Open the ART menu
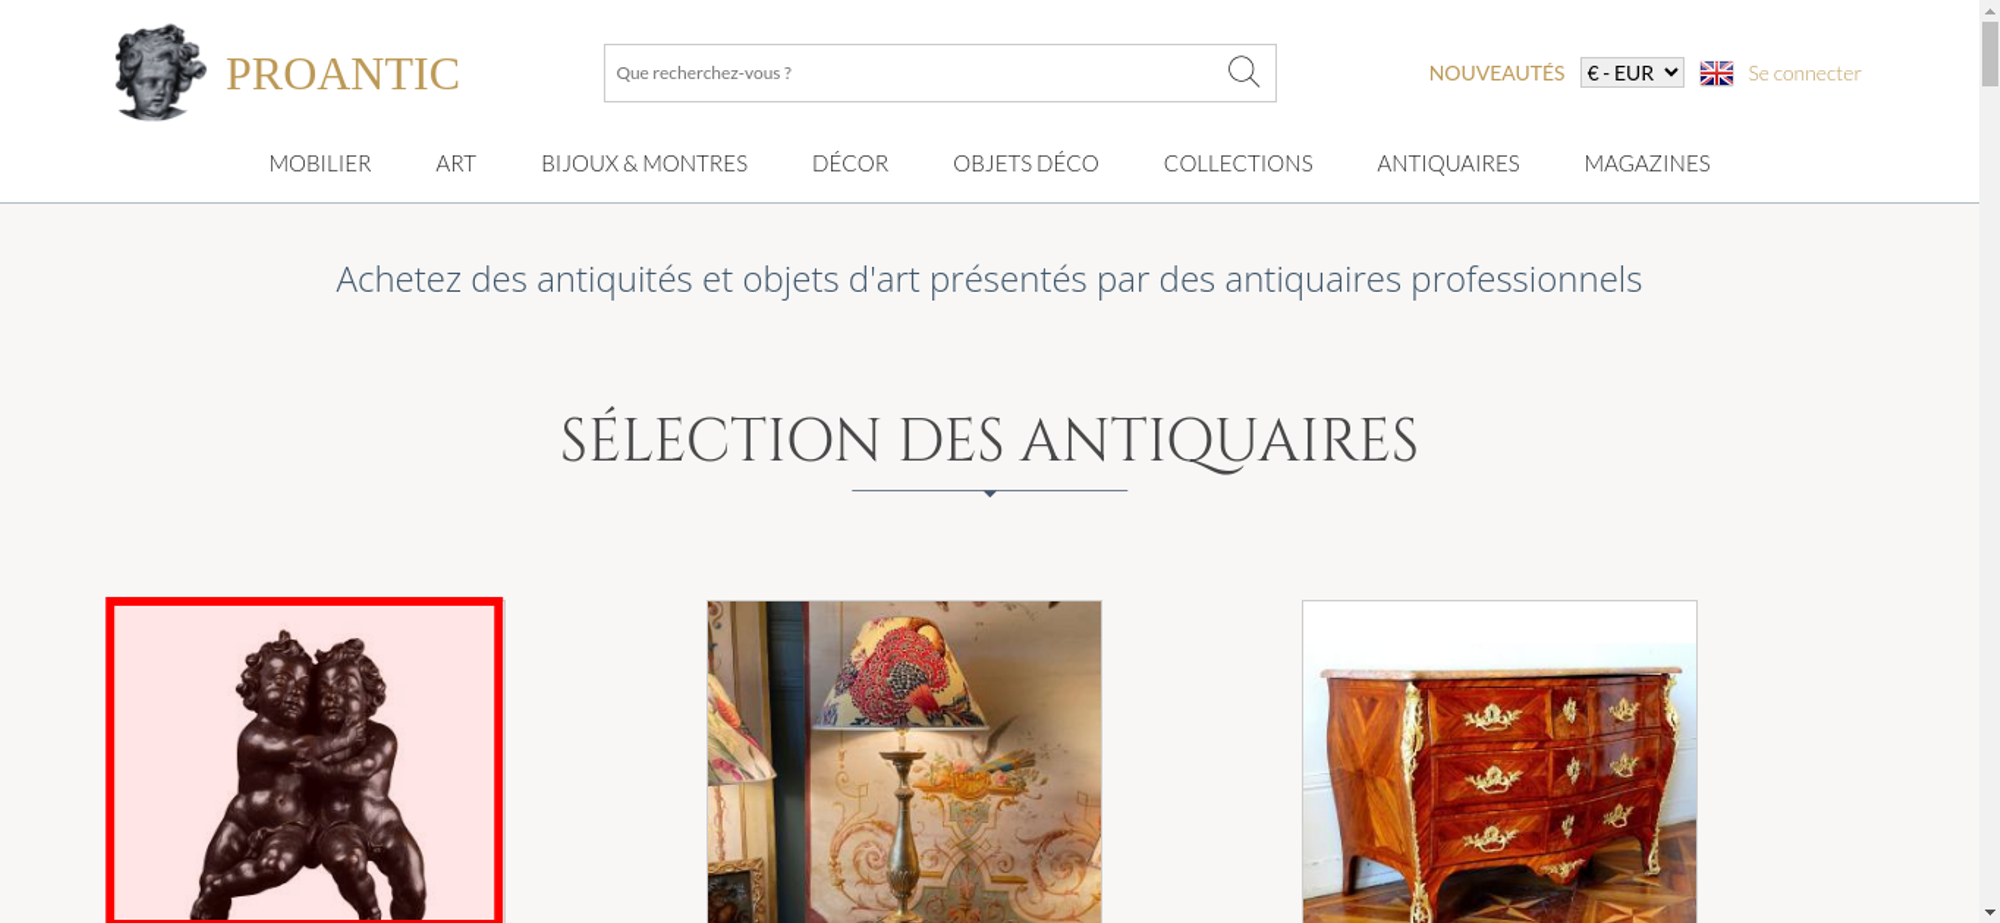 456,163
